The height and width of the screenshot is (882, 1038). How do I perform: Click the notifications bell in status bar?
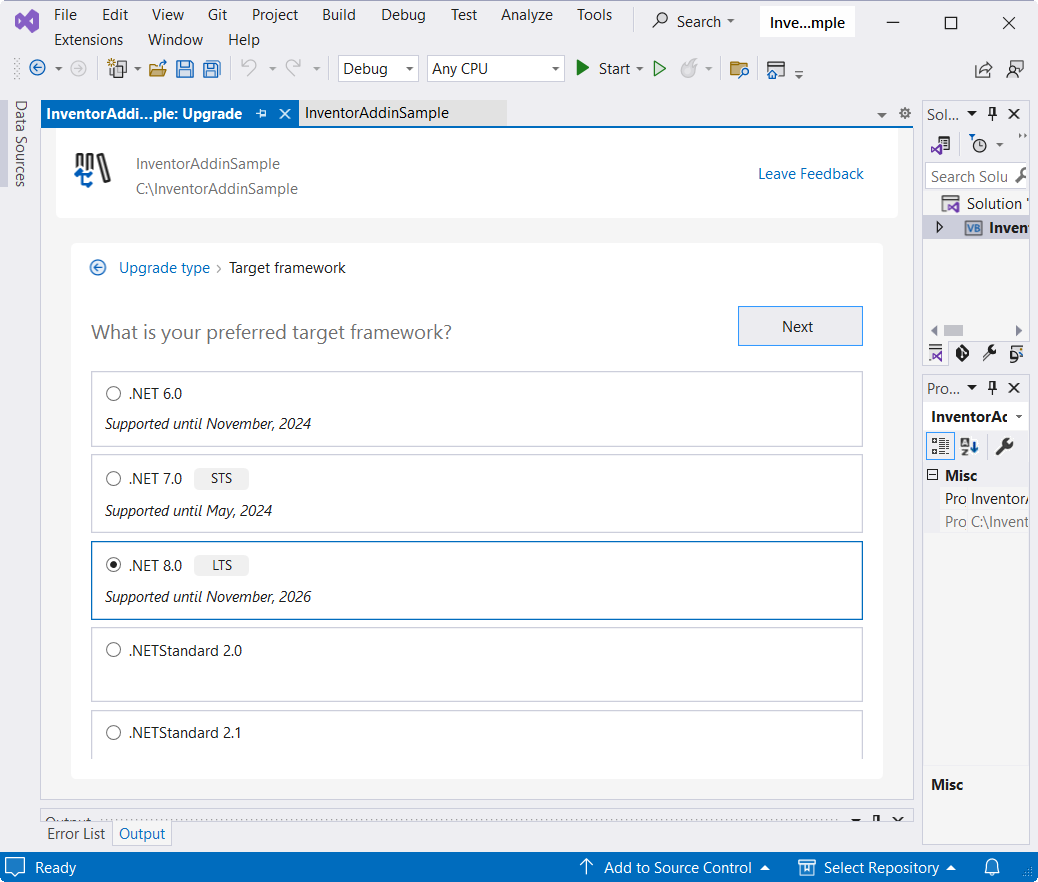pyautogui.click(x=992, y=867)
